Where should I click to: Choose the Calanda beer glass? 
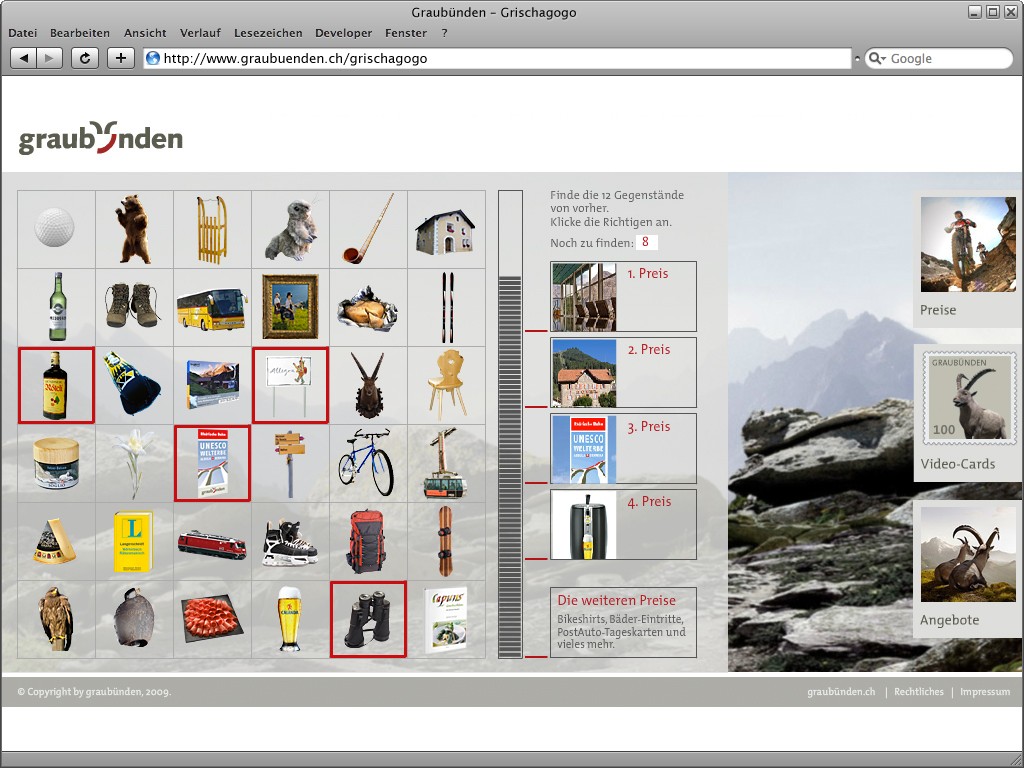289,618
